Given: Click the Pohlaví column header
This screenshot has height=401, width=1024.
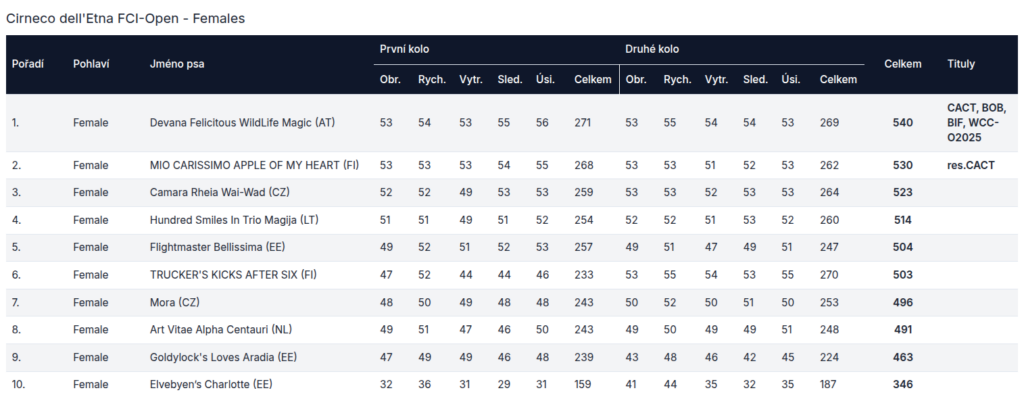Looking at the screenshot, I should [x=91, y=64].
